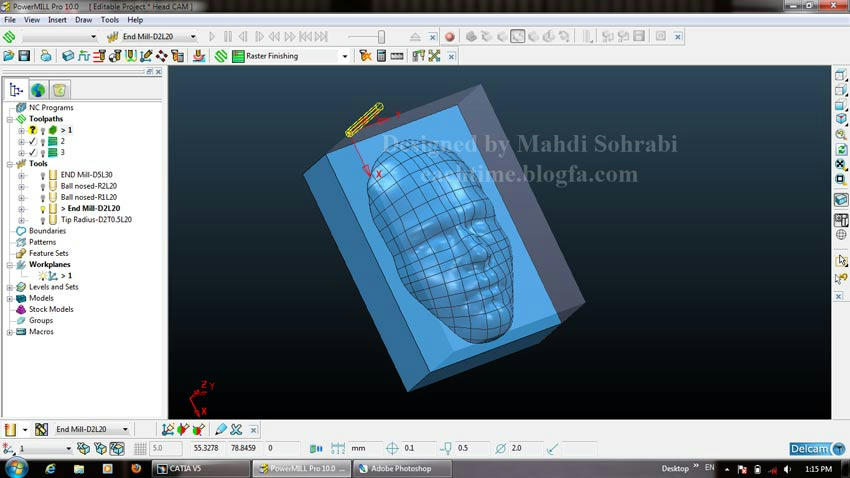Click the measurer ruler icon
The width and height of the screenshot is (850, 478).
click(397, 56)
